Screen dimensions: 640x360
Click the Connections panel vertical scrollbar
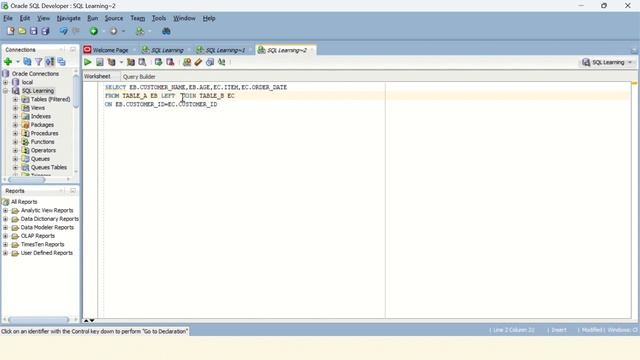(x=76, y=92)
